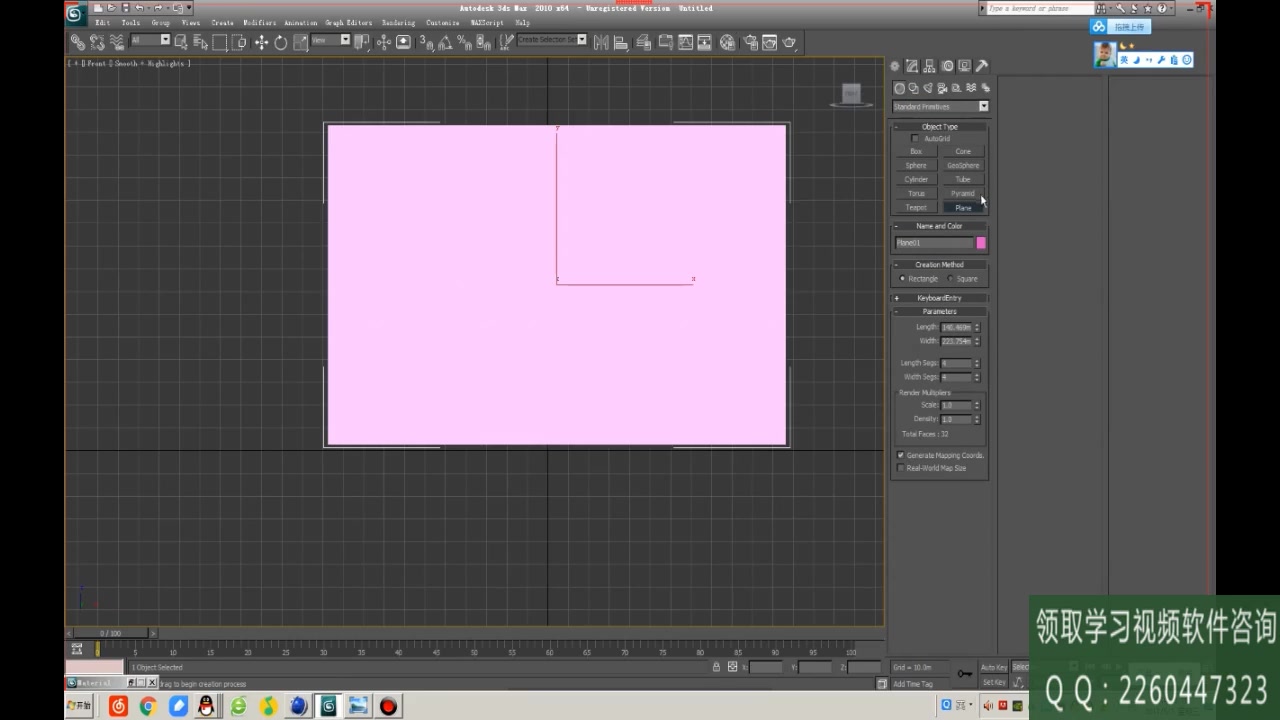Open the Graph Editors menu
The image size is (1280, 720).
click(349, 22)
